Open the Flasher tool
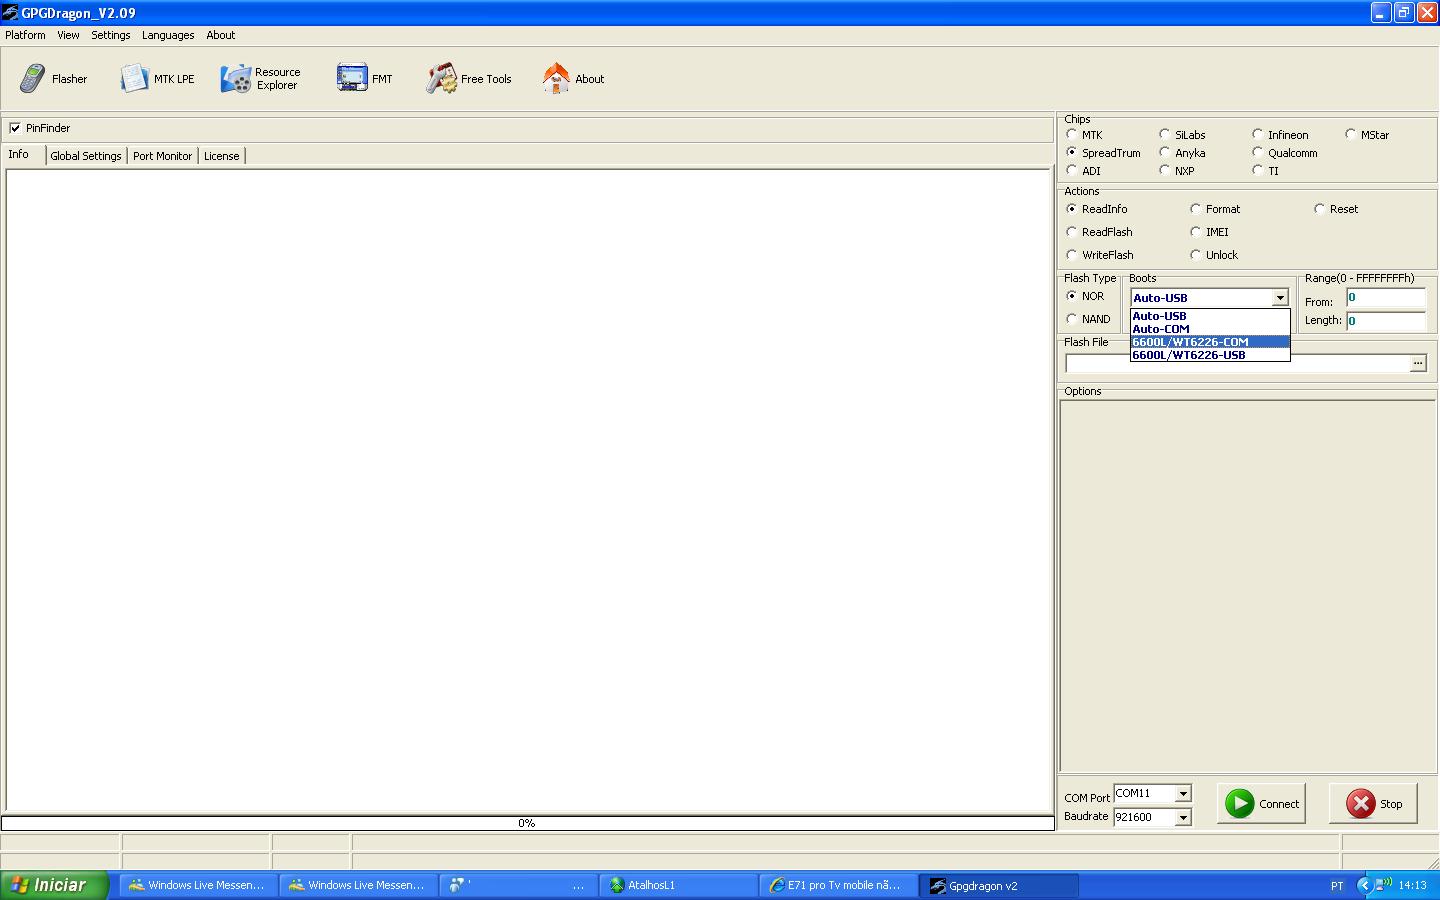The width and height of the screenshot is (1440, 900). pos(53,79)
